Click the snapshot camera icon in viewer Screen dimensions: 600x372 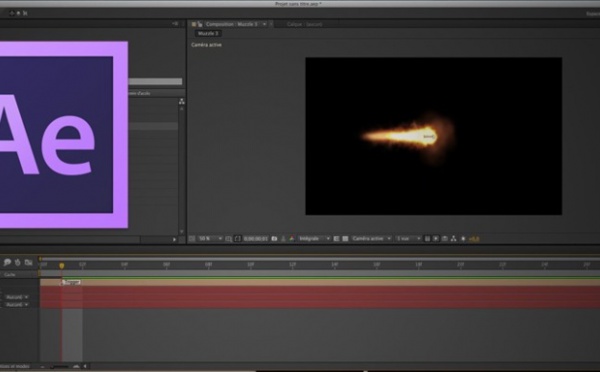(x=274, y=238)
